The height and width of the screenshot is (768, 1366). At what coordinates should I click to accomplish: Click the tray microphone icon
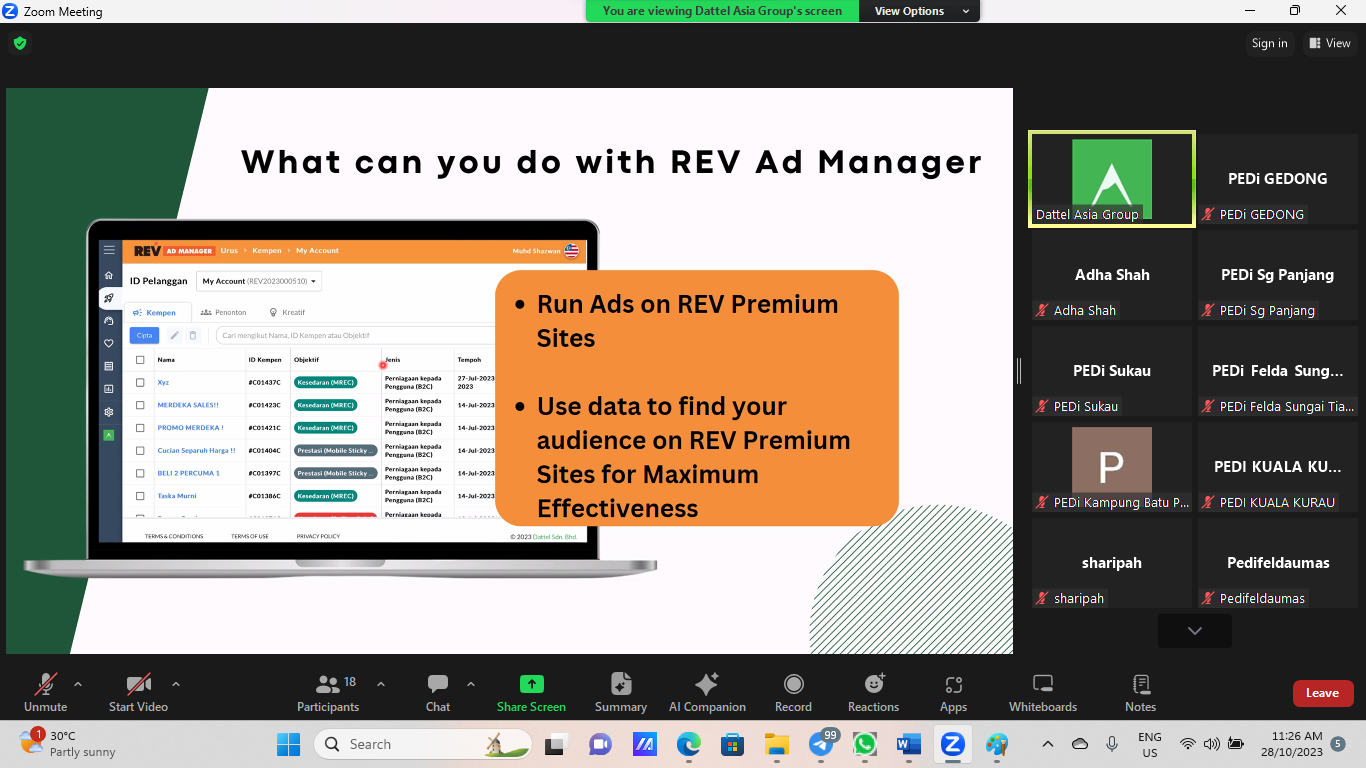1112,744
